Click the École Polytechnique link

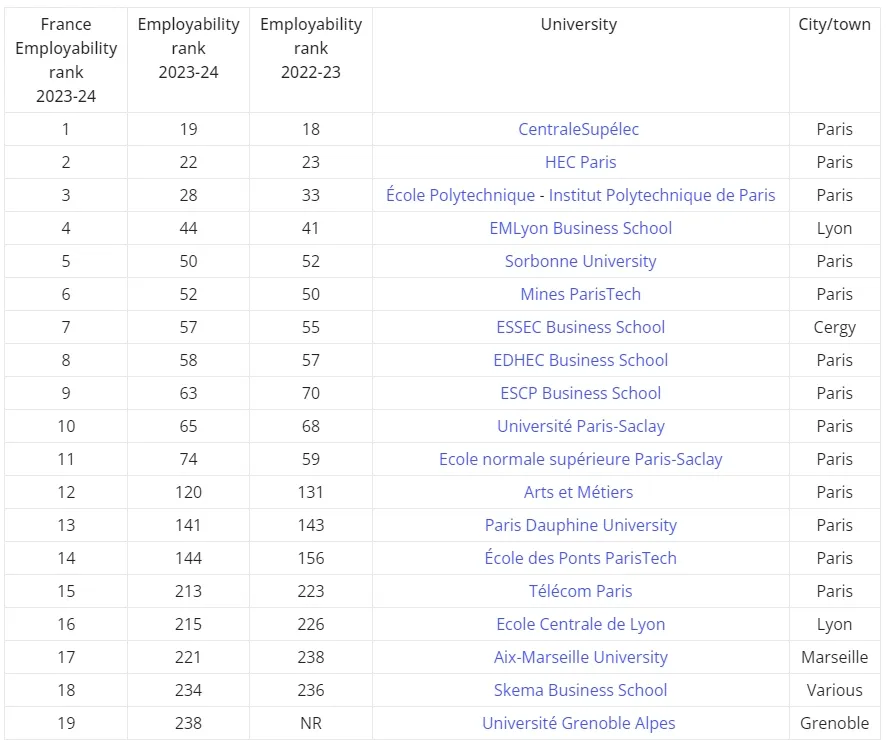point(461,195)
